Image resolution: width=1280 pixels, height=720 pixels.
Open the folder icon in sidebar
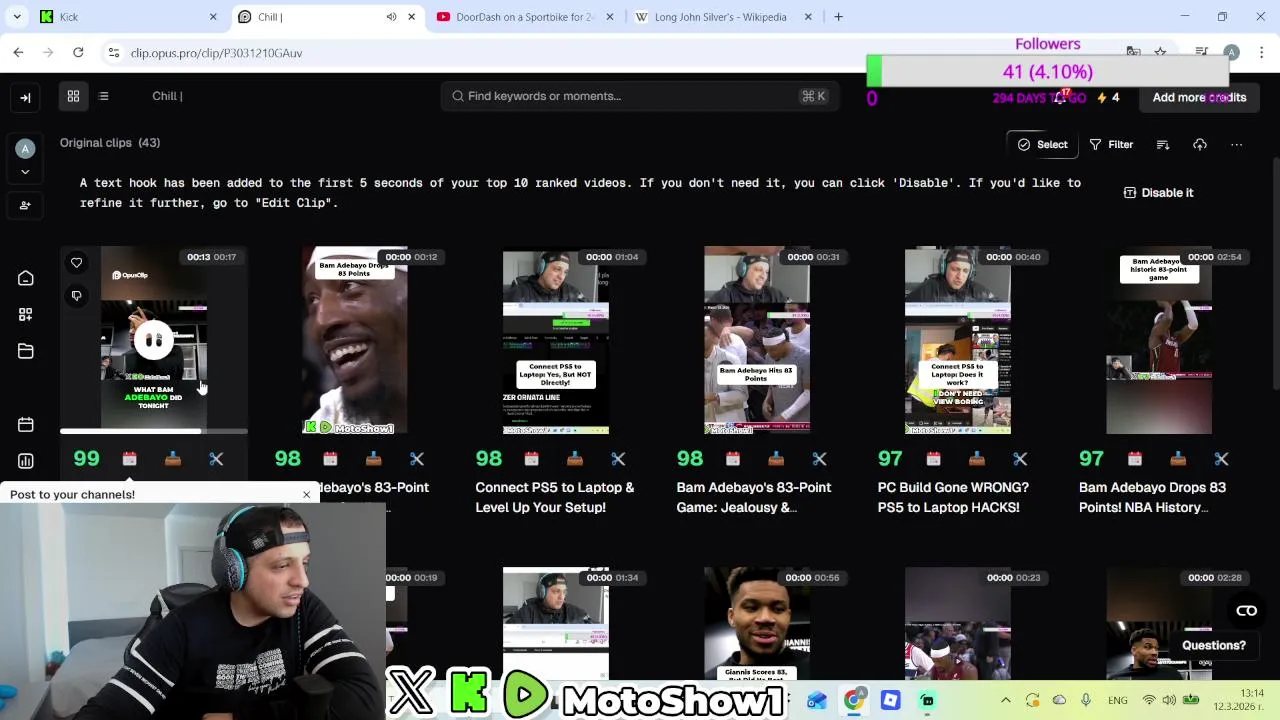click(x=26, y=351)
